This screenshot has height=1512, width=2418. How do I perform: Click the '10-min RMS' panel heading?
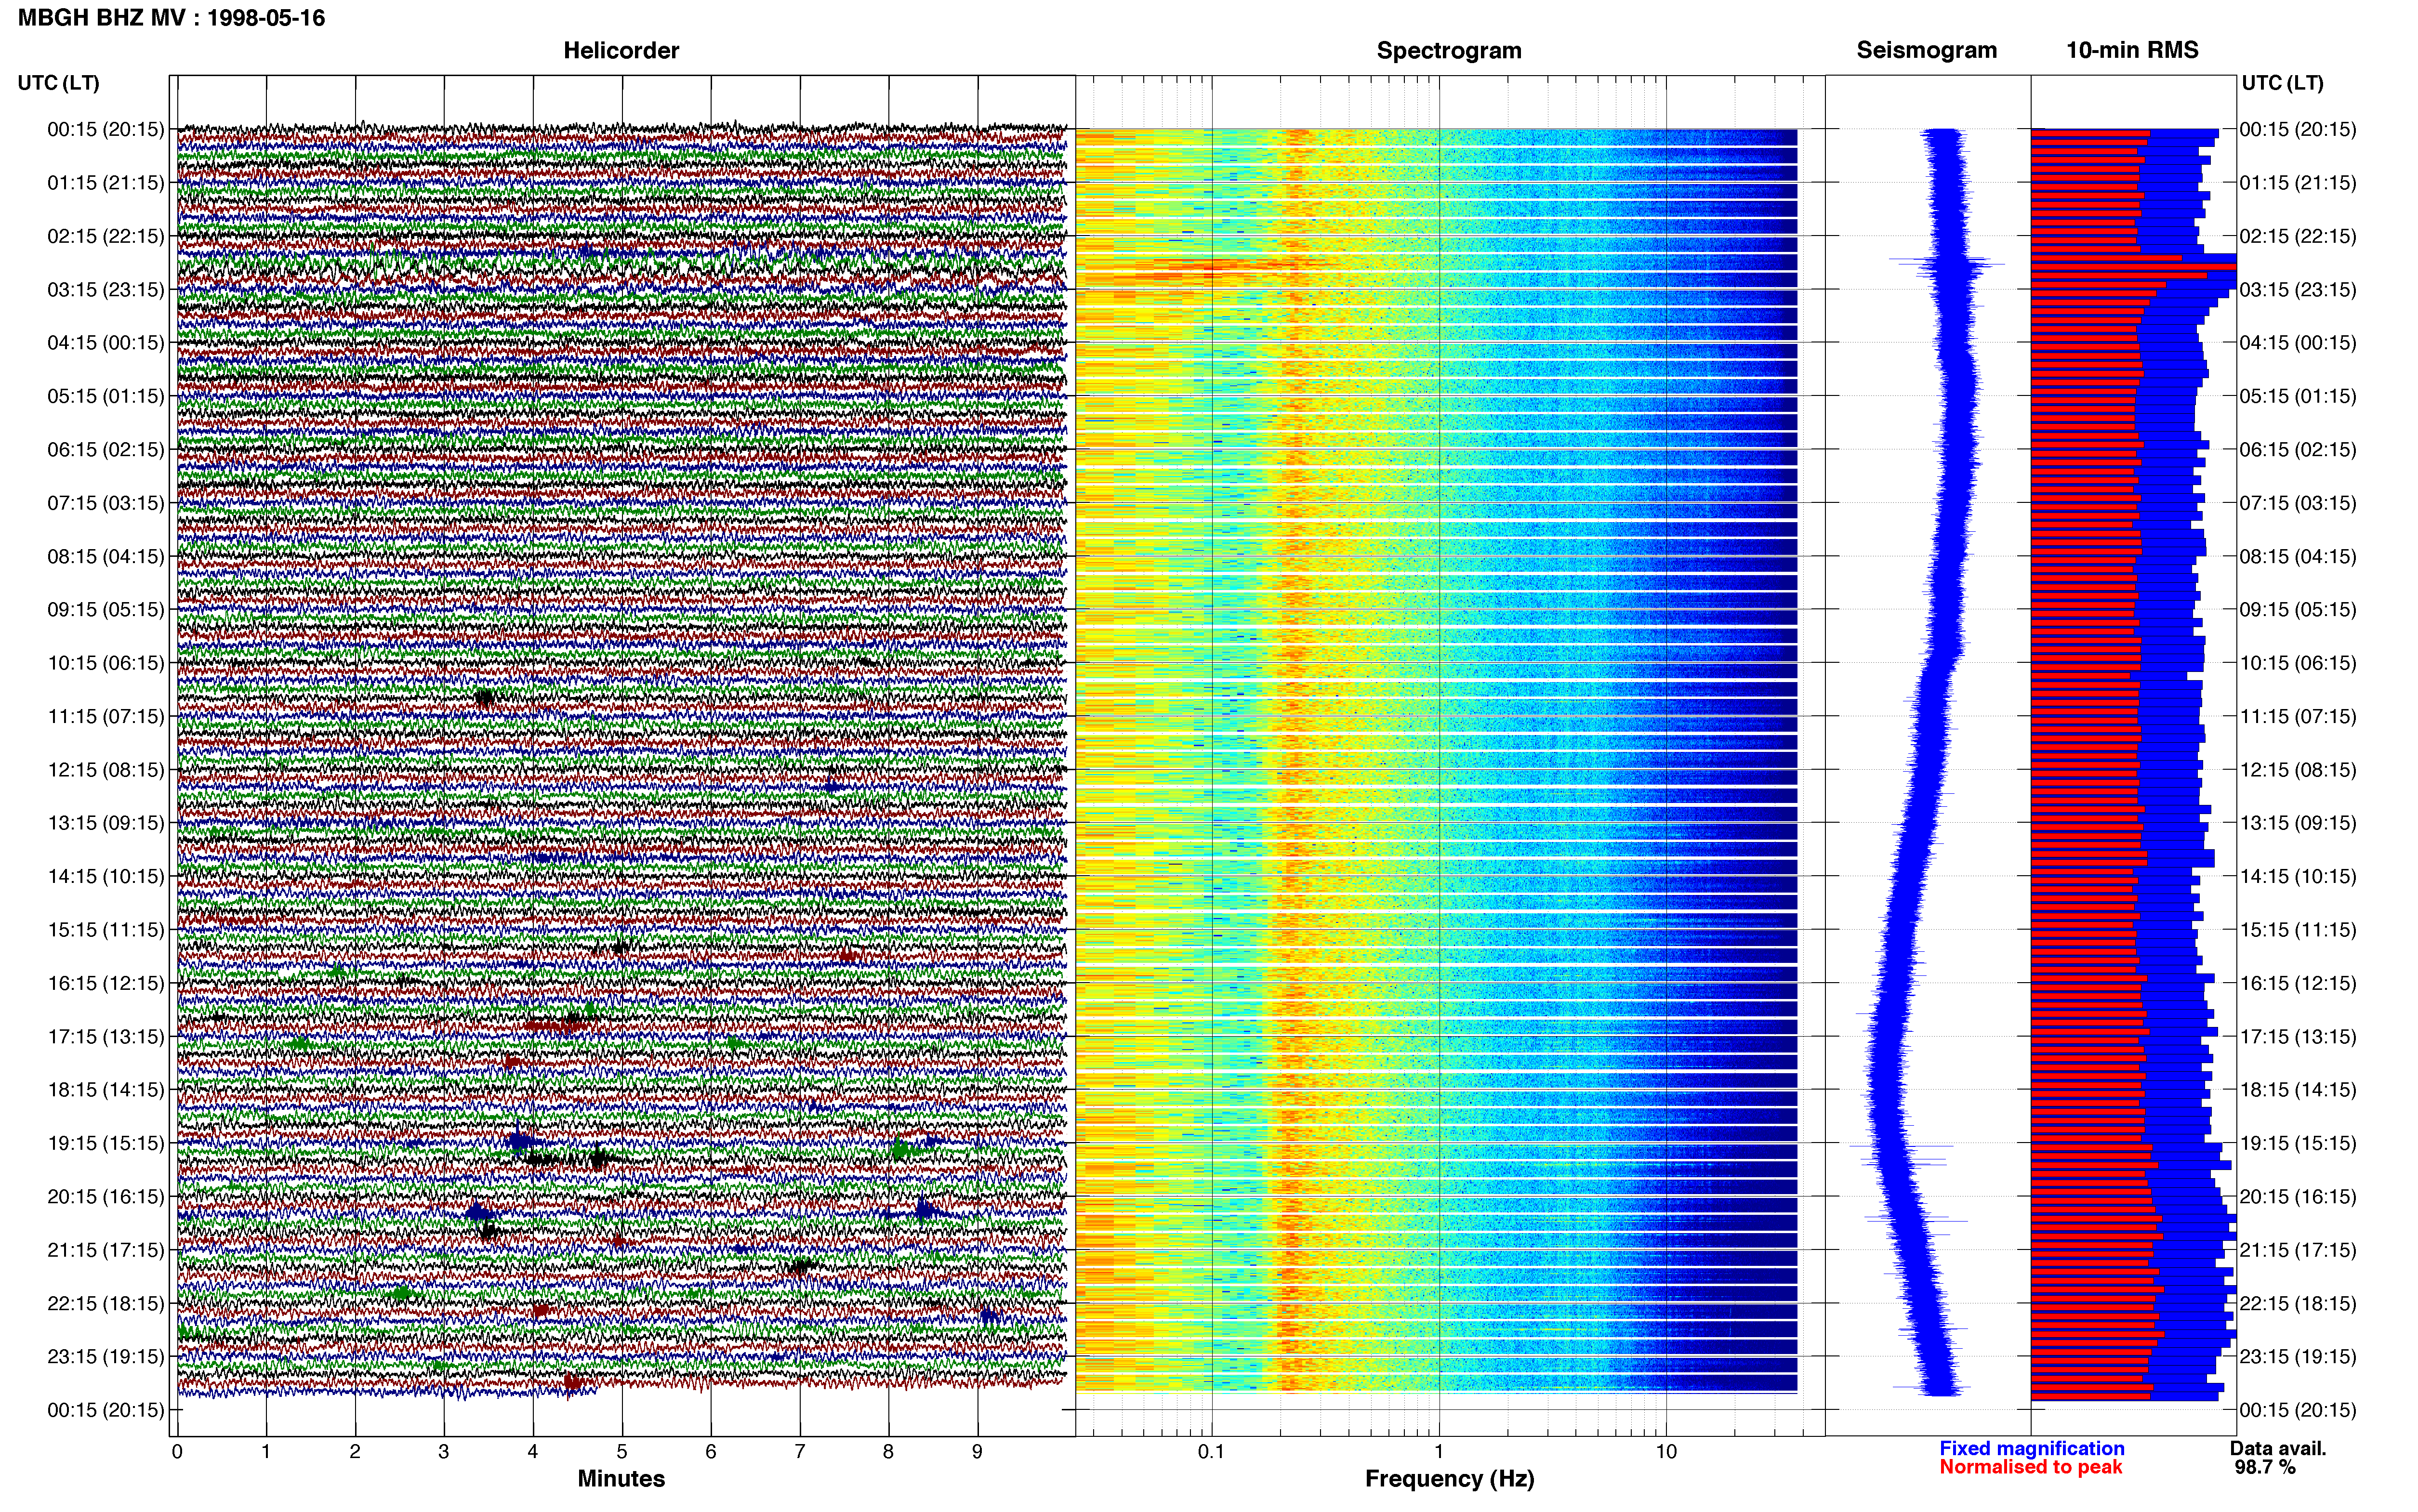[2132, 50]
